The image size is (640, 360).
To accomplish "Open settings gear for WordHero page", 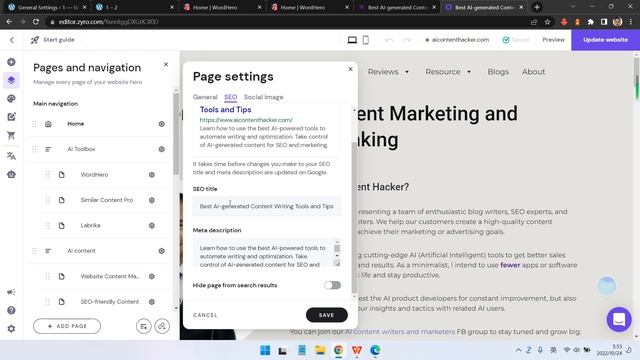I will [152, 175].
